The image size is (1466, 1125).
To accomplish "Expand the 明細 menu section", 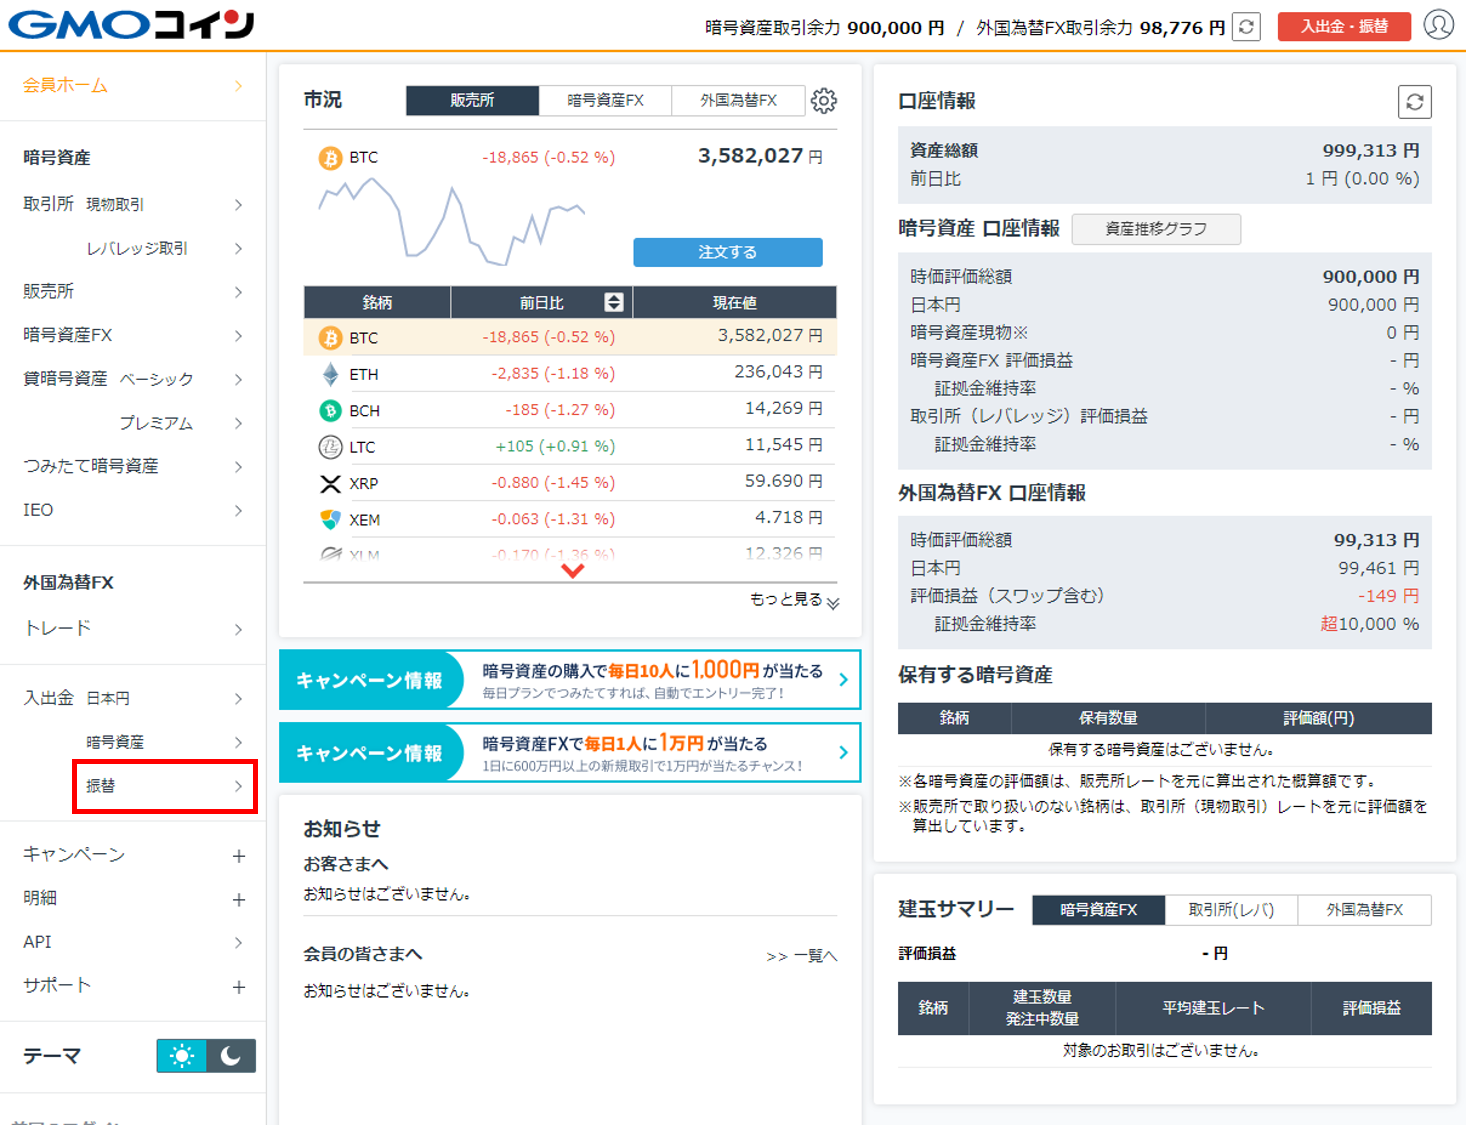I will 133,898.
